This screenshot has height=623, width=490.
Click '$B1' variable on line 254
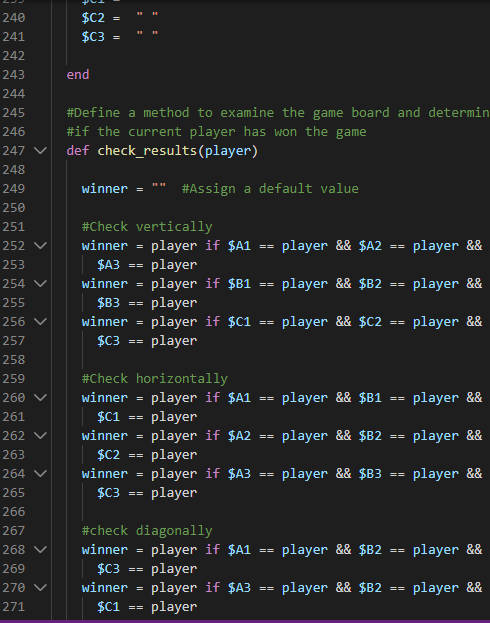tap(239, 284)
